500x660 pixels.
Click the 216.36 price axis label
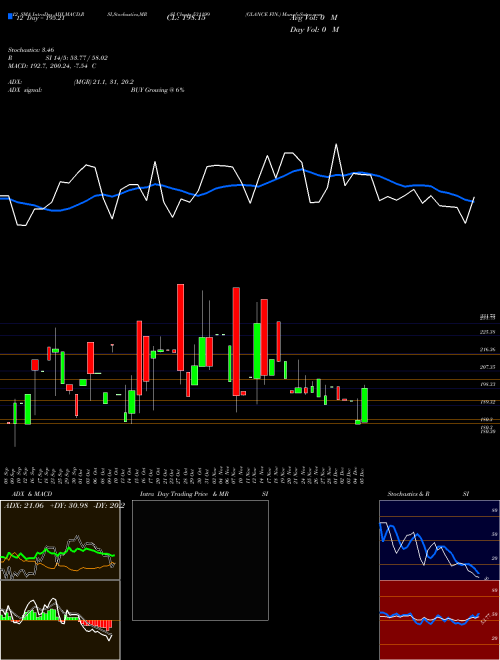488,350
